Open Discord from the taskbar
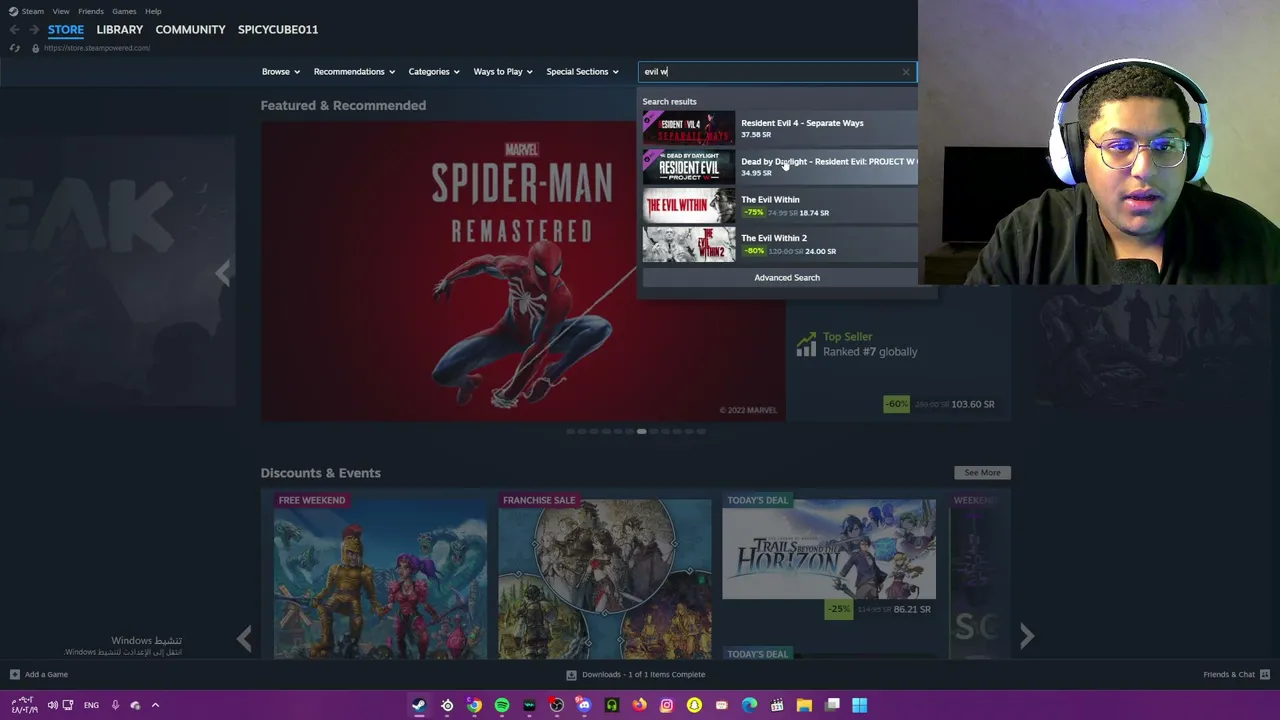The width and height of the screenshot is (1280, 720). tap(584, 705)
